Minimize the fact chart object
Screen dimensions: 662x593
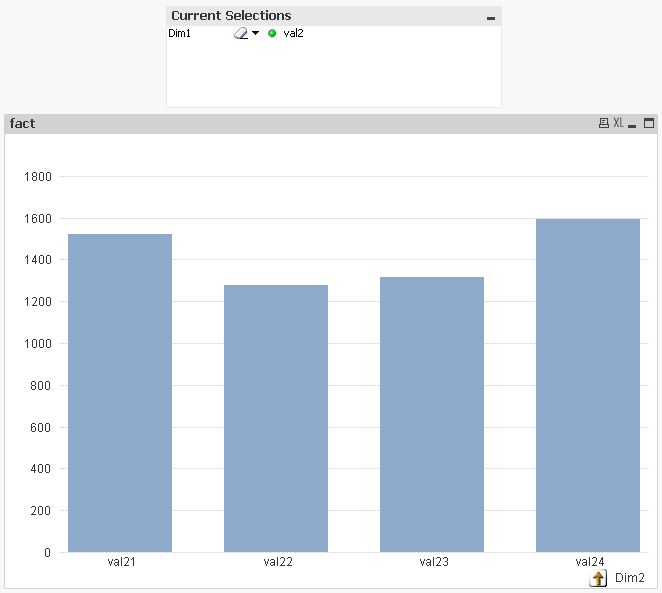pyautogui.click(x=632, y=125)
